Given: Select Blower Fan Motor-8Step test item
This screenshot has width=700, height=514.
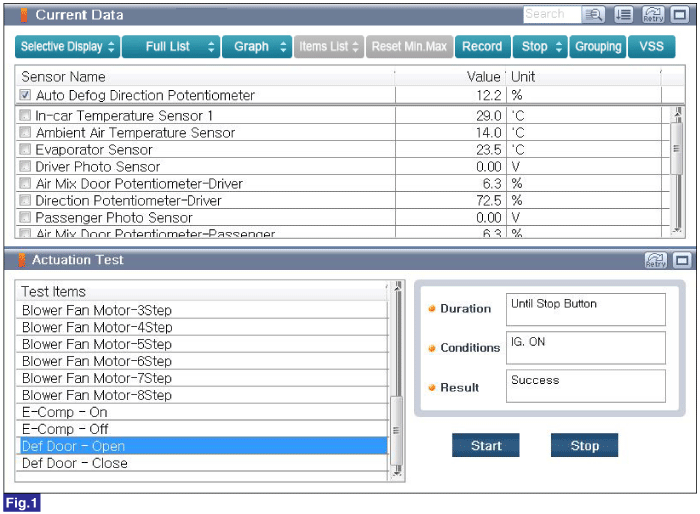Looking at the screenshot, I should (202, 395).
